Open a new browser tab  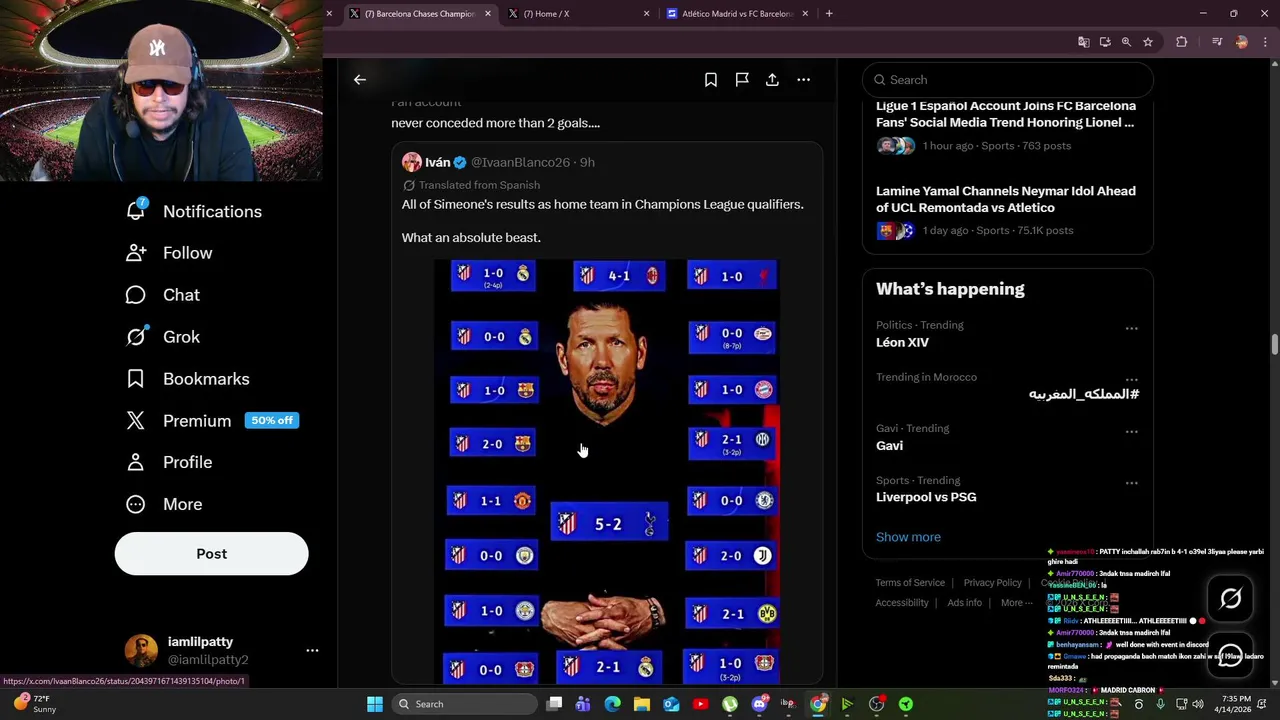point(829,14)
